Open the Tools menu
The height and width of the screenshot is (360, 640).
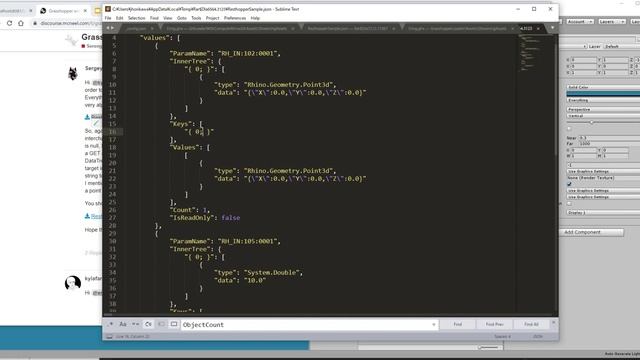pos(196,18)
